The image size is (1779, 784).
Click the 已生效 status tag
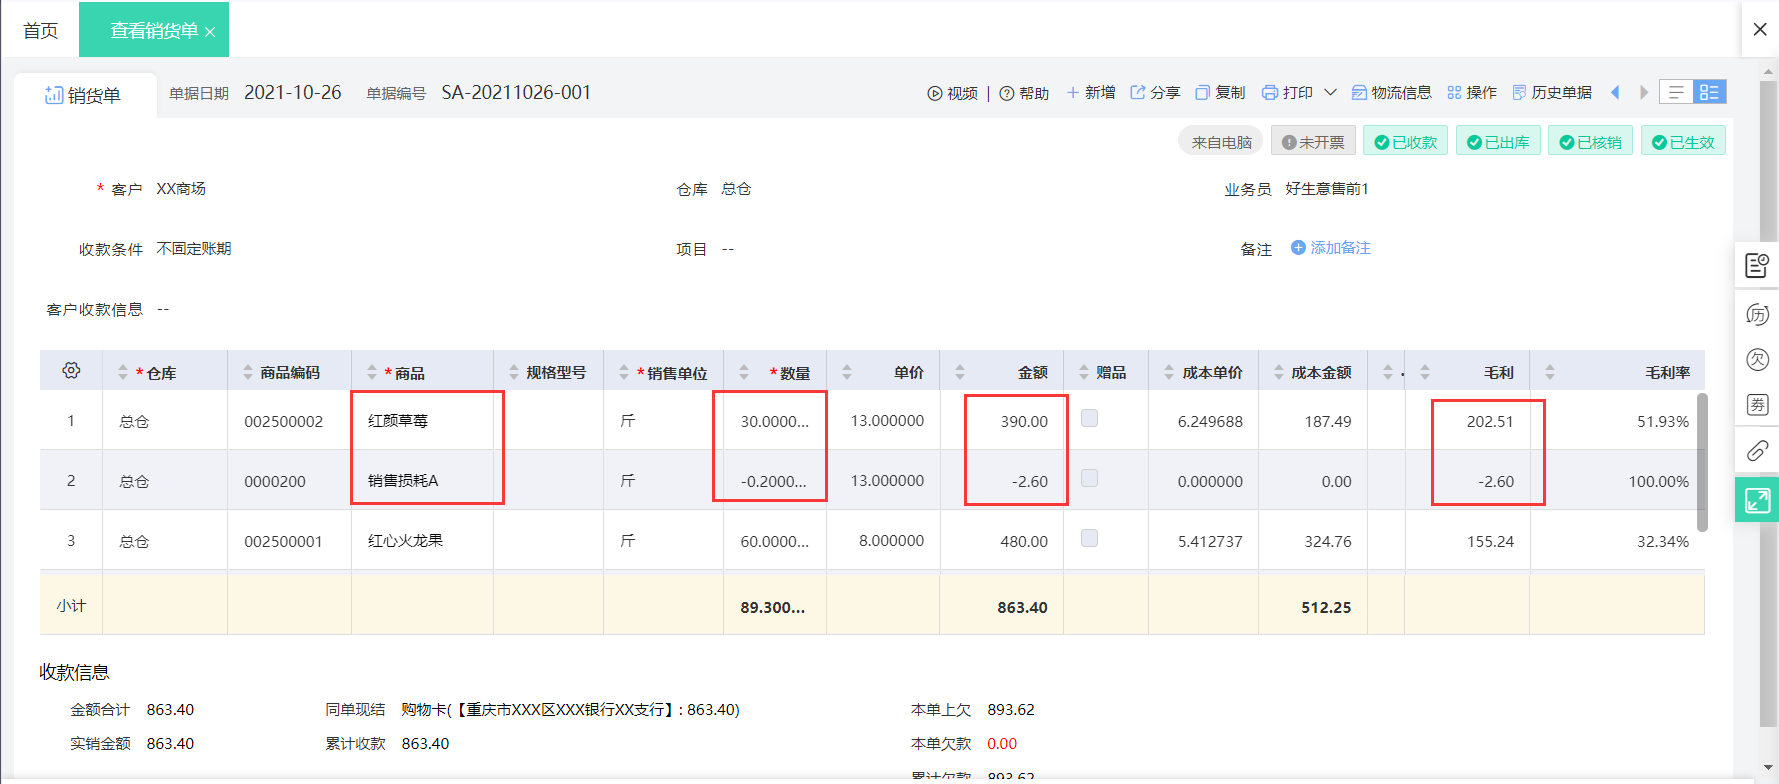coord(1683,142)
